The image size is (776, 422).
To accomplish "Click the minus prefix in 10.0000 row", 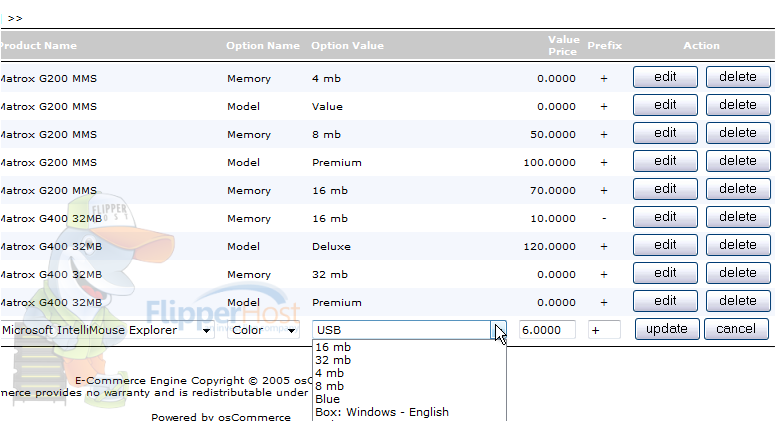I will point(604,219).
